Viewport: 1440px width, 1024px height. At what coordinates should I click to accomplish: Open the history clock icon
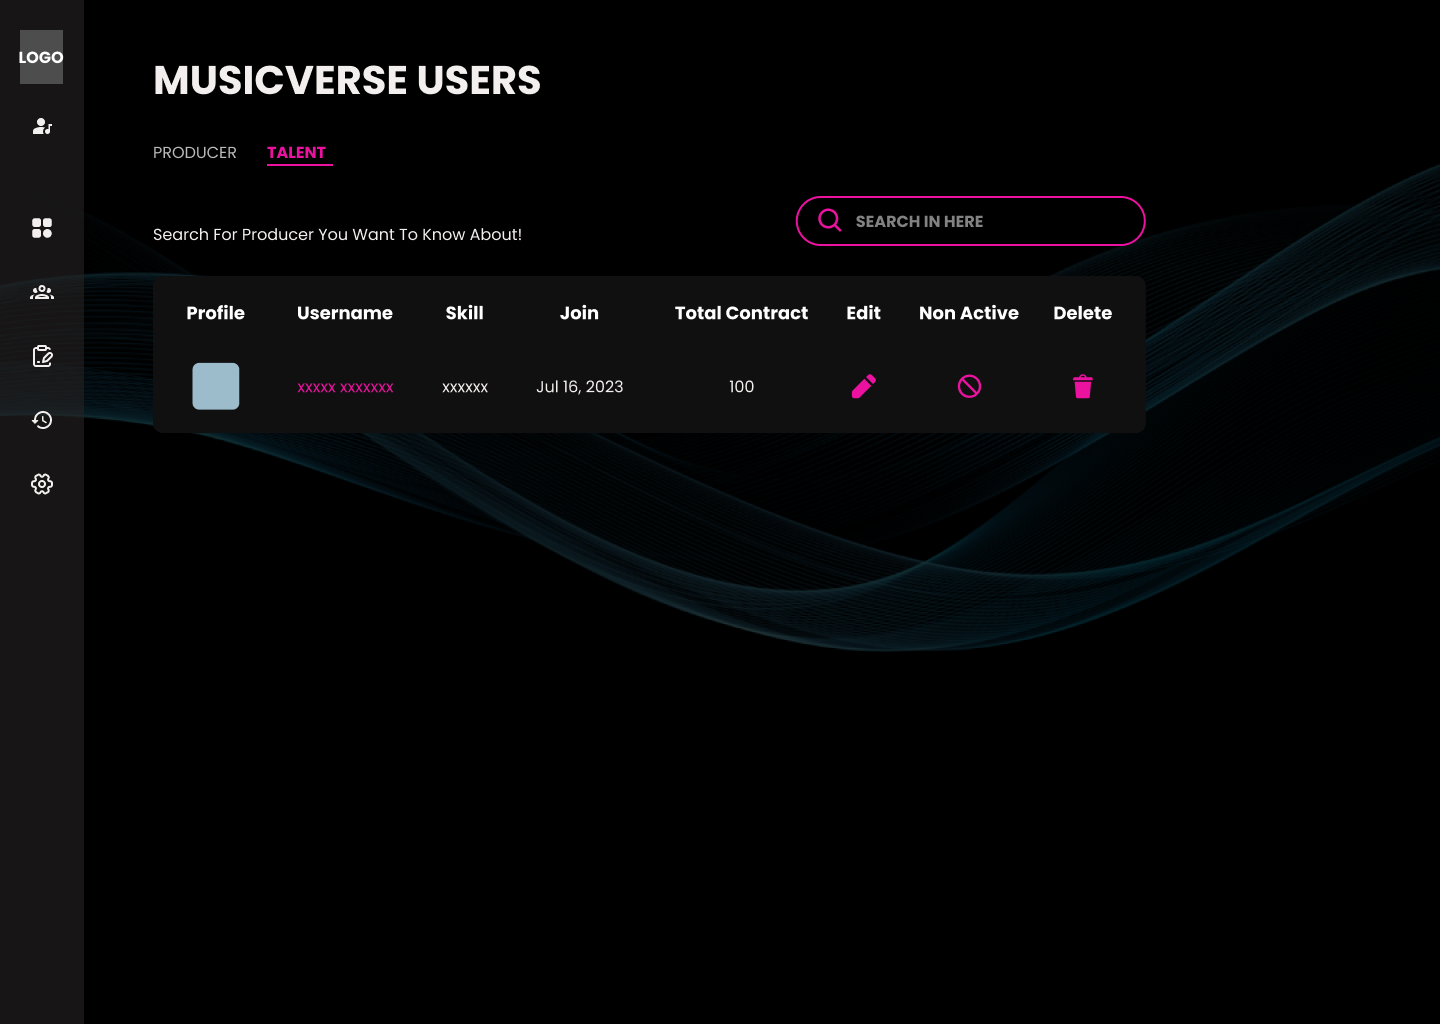(x=42, y=420)
